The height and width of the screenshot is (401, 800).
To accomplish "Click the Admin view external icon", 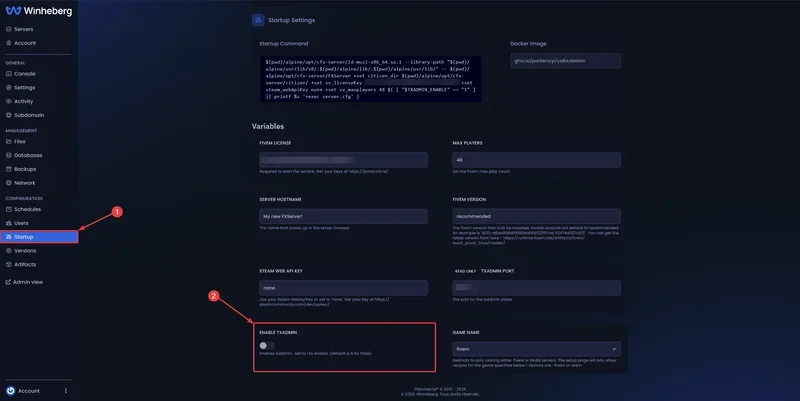I will tap(8, 282).
